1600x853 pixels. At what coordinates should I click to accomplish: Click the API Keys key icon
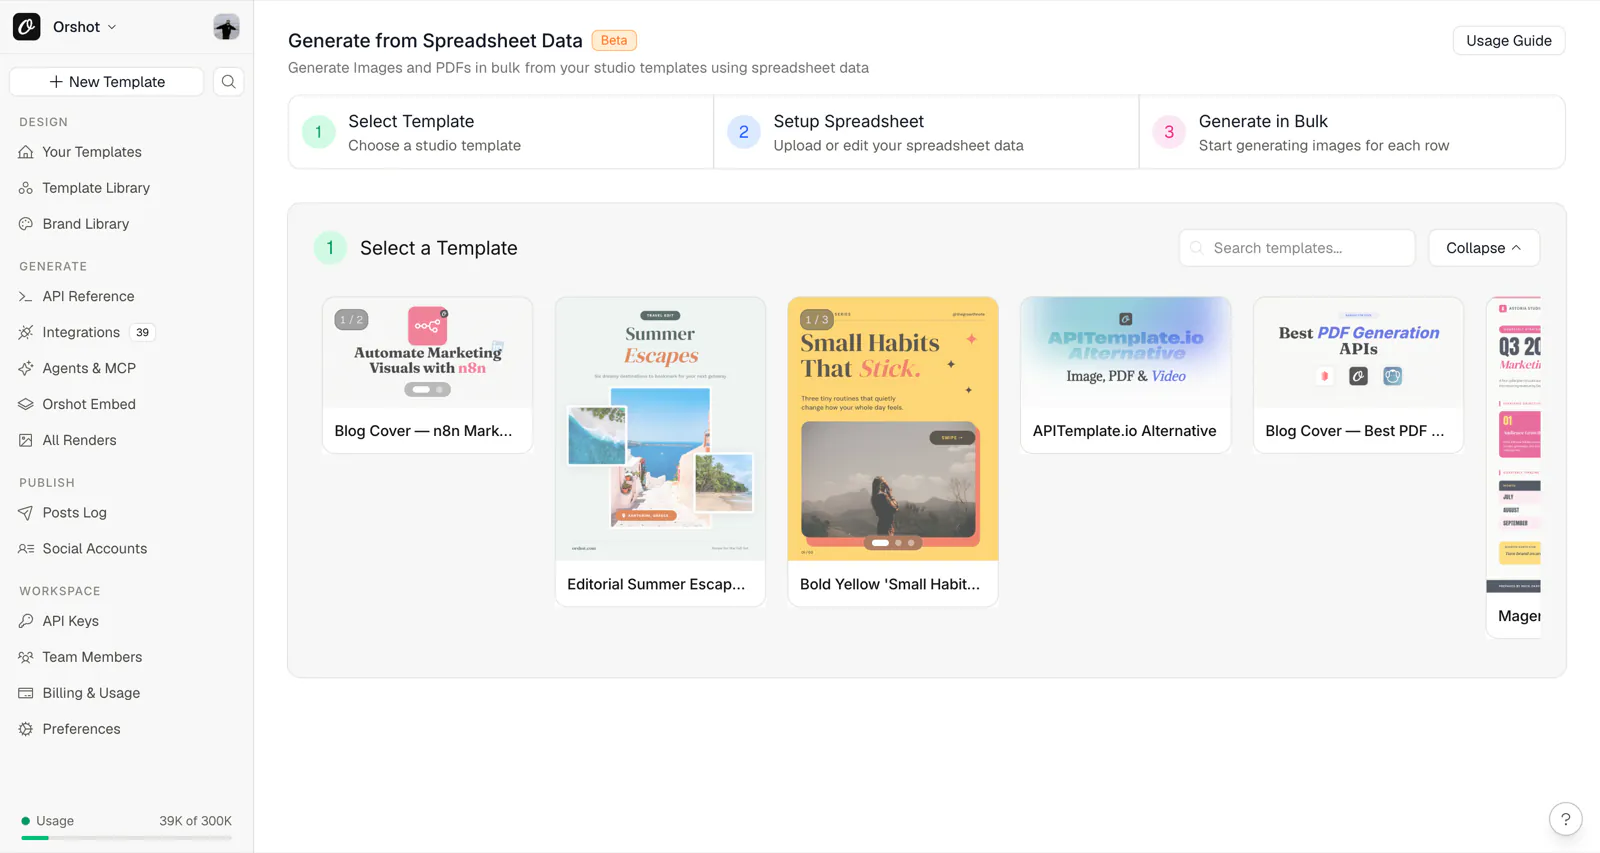point(26,621)
